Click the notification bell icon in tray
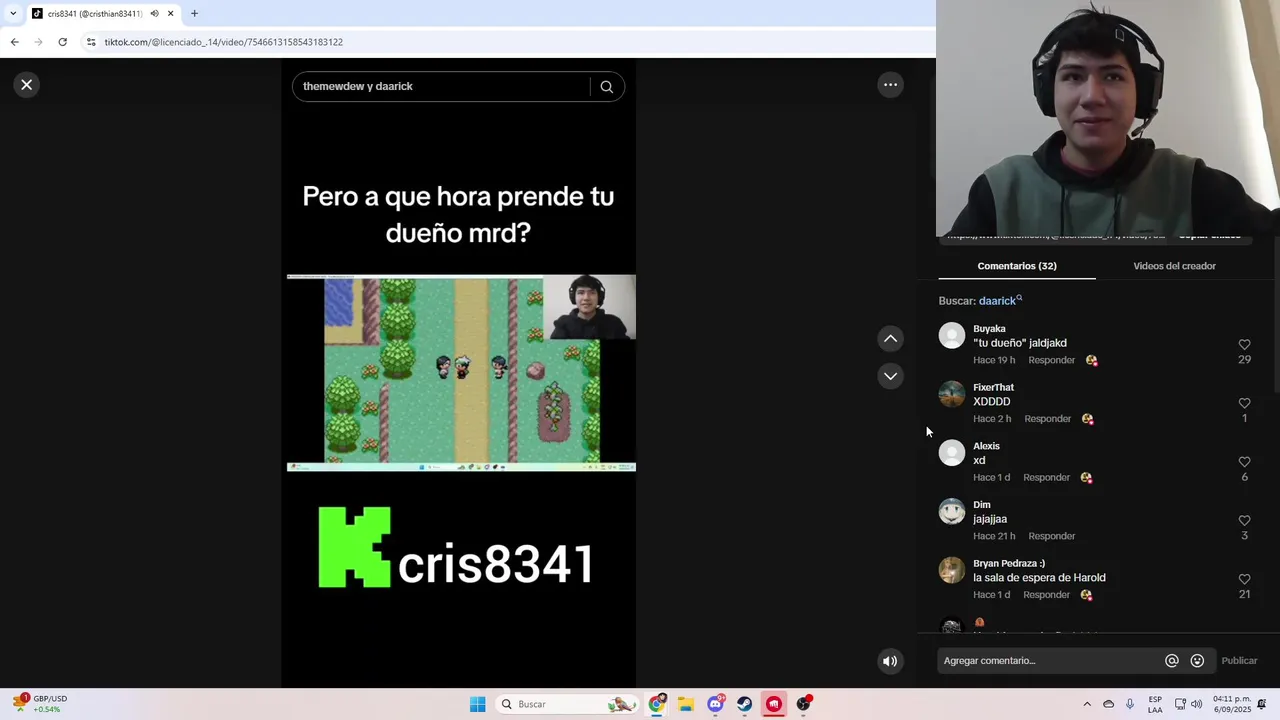Image resolution: width=1280 pixels, height=720 pixels. (x=1262, y=704)
